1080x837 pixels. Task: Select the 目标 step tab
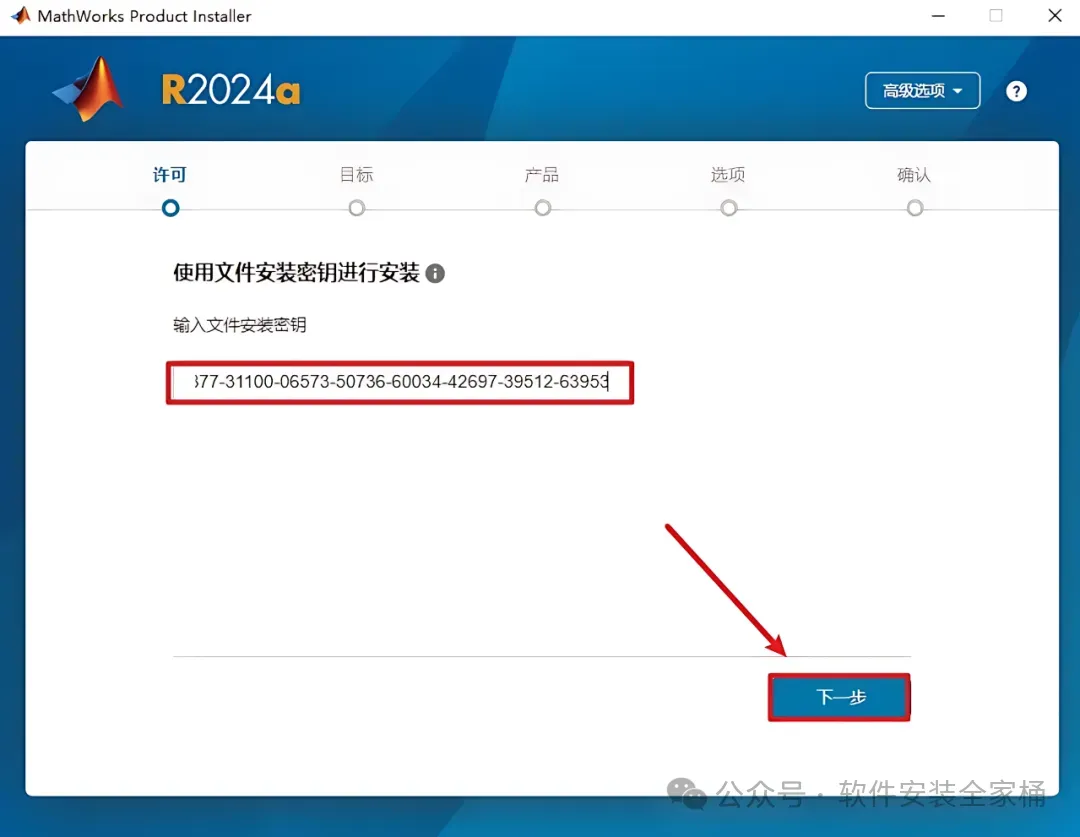point(356,175)
